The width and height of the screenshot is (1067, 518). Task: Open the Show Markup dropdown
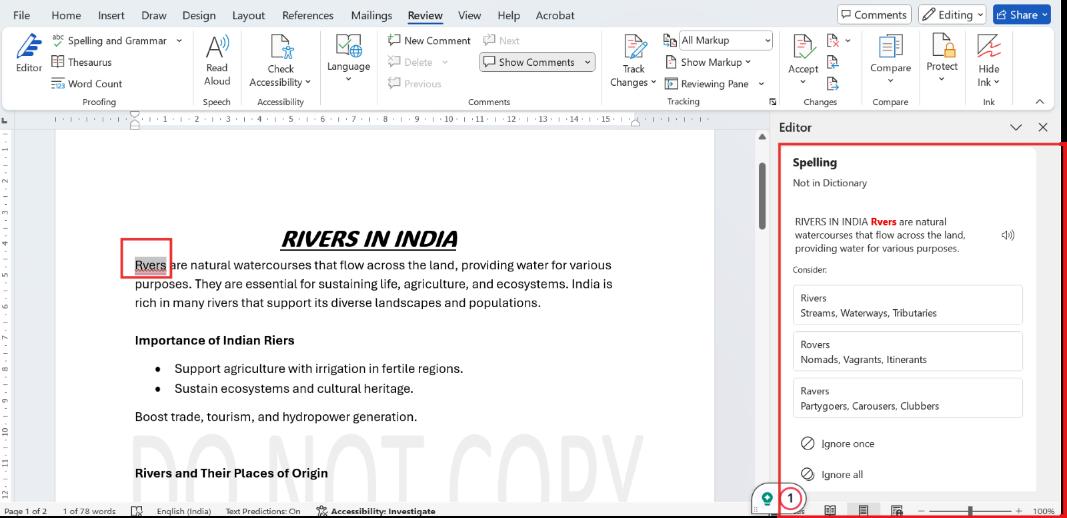(712, 62)
